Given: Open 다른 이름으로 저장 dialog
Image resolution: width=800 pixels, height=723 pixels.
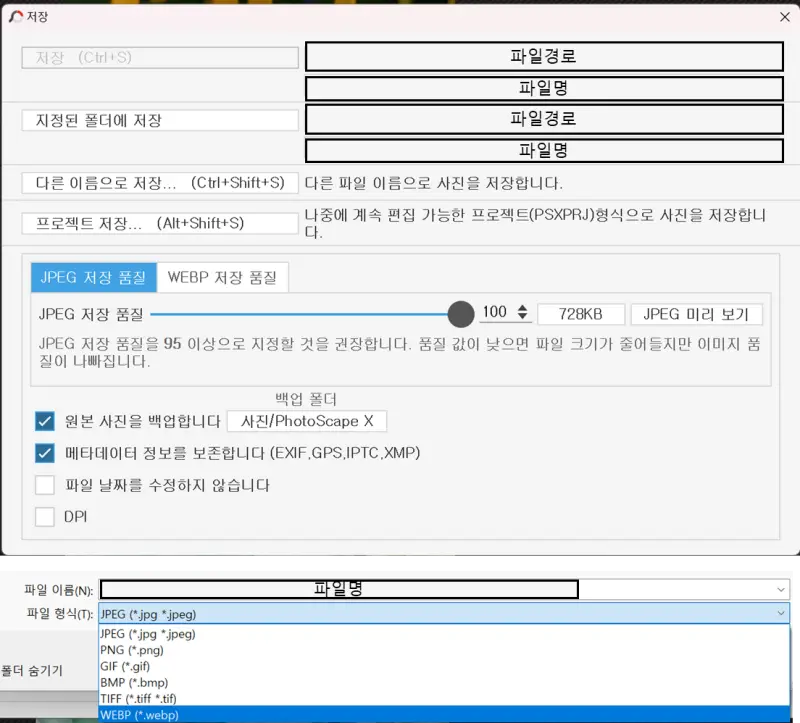Looking at the screenshot, I should point(159,183).
